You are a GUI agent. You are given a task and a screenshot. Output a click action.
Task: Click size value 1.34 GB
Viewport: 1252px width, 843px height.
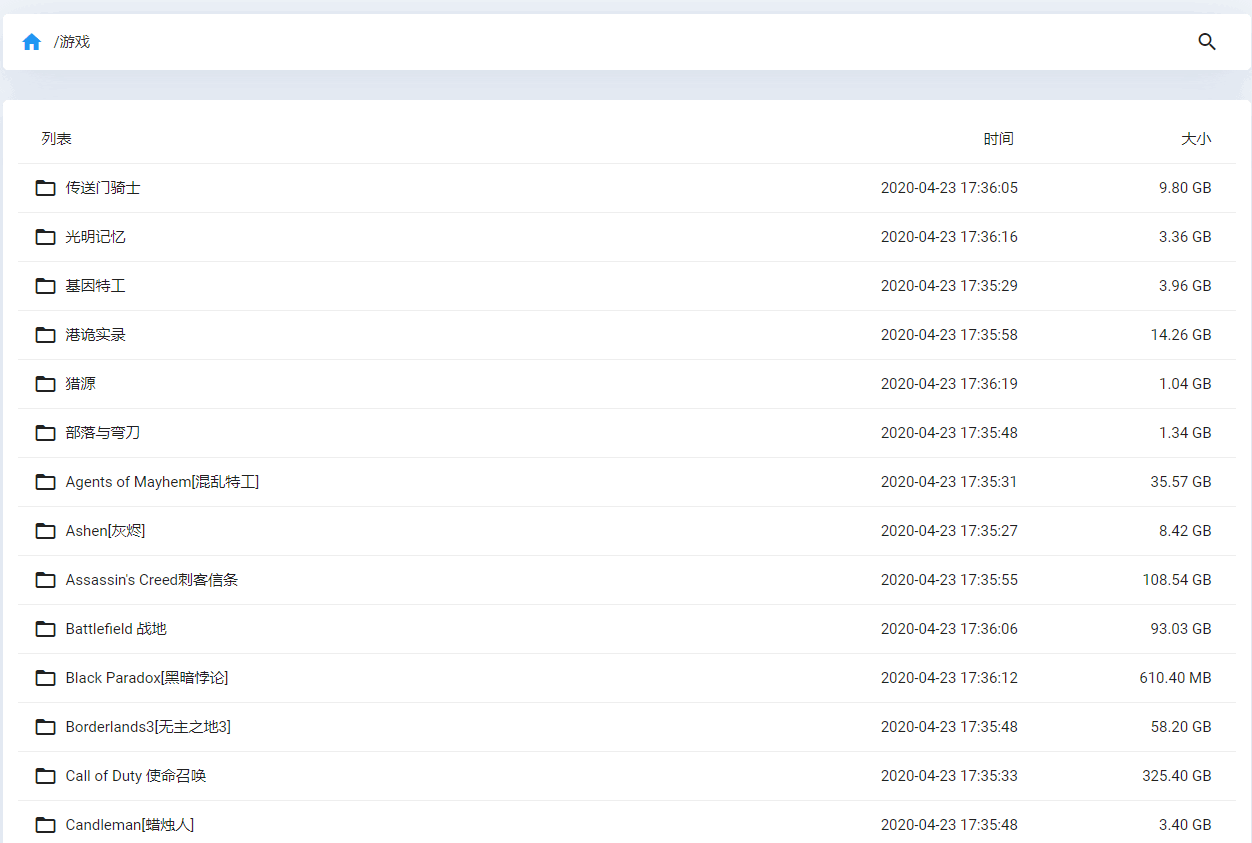1185,433
